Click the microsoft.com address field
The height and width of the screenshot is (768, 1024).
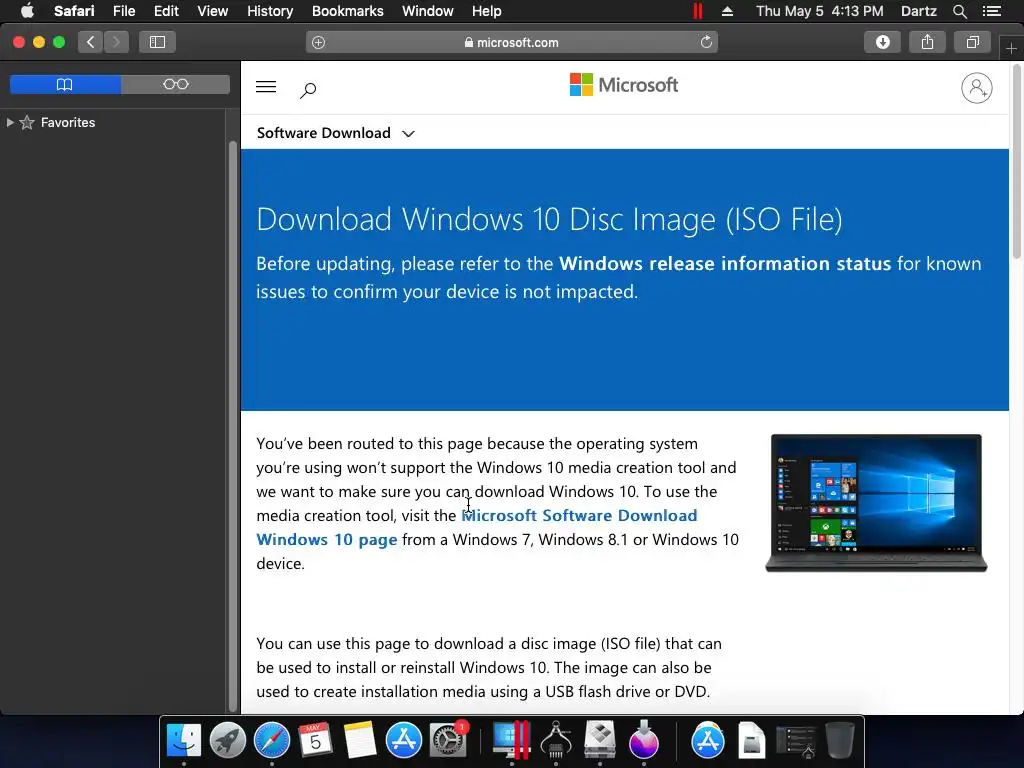tap(511, 42)
